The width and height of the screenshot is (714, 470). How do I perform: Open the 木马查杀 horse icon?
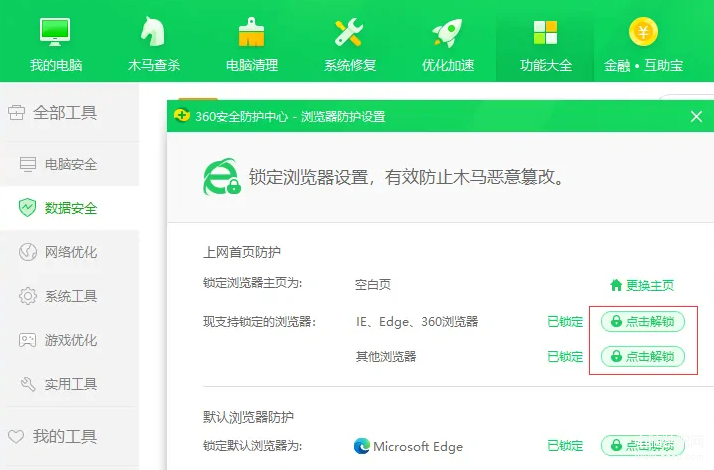pyautogui.click(x=153, y=32)
